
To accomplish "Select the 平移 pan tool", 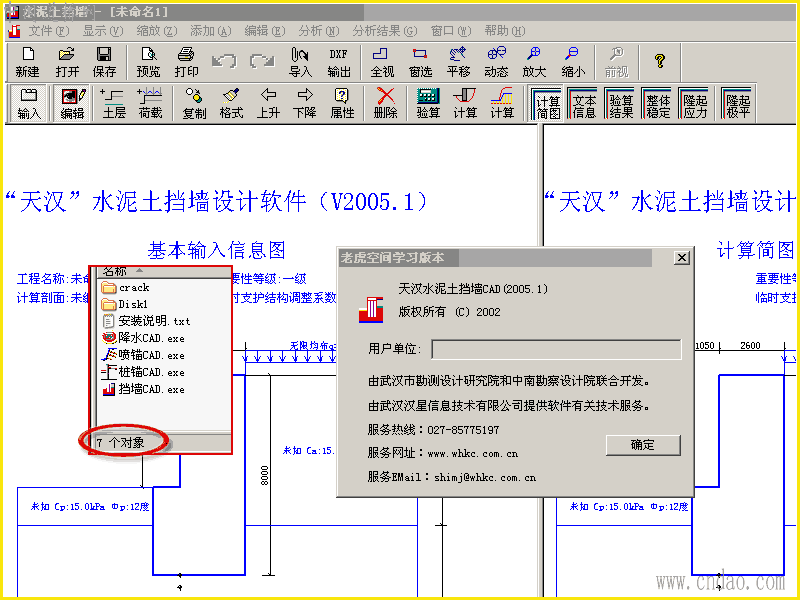I will pos(458,62).
